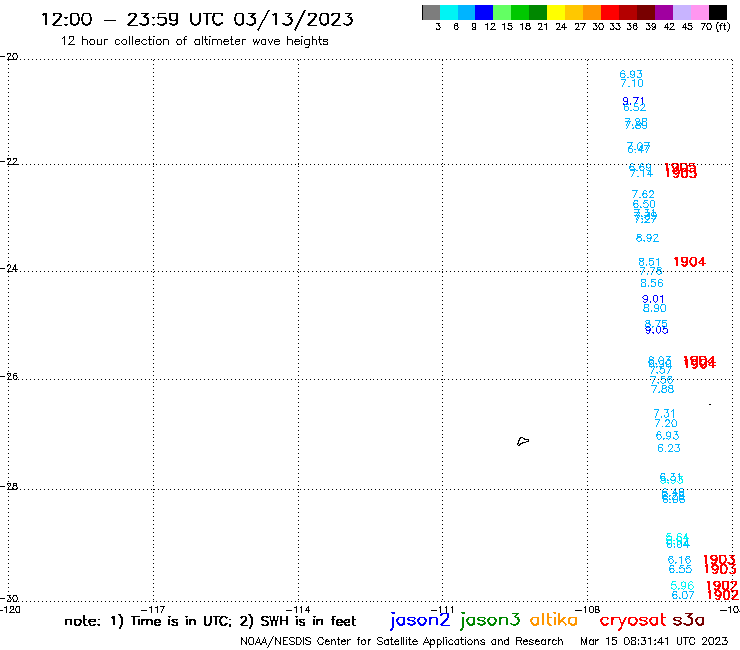Screen dimensions: 740x650
Task: Click the wave height value '6.50'
Action: [x=644, y=204]
